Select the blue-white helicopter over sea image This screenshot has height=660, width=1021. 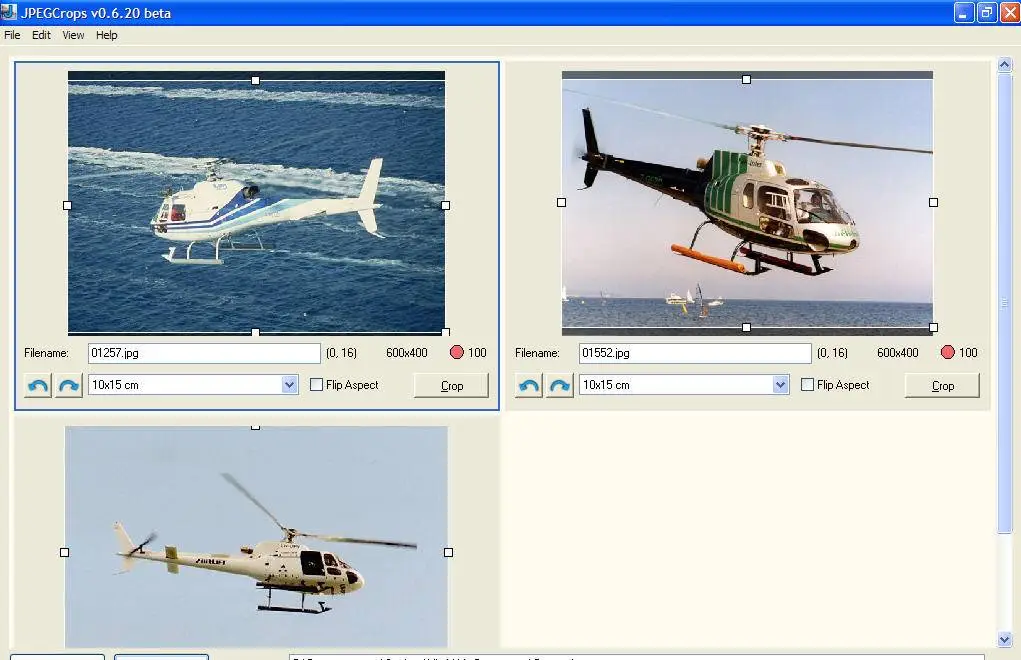(257, 203)
